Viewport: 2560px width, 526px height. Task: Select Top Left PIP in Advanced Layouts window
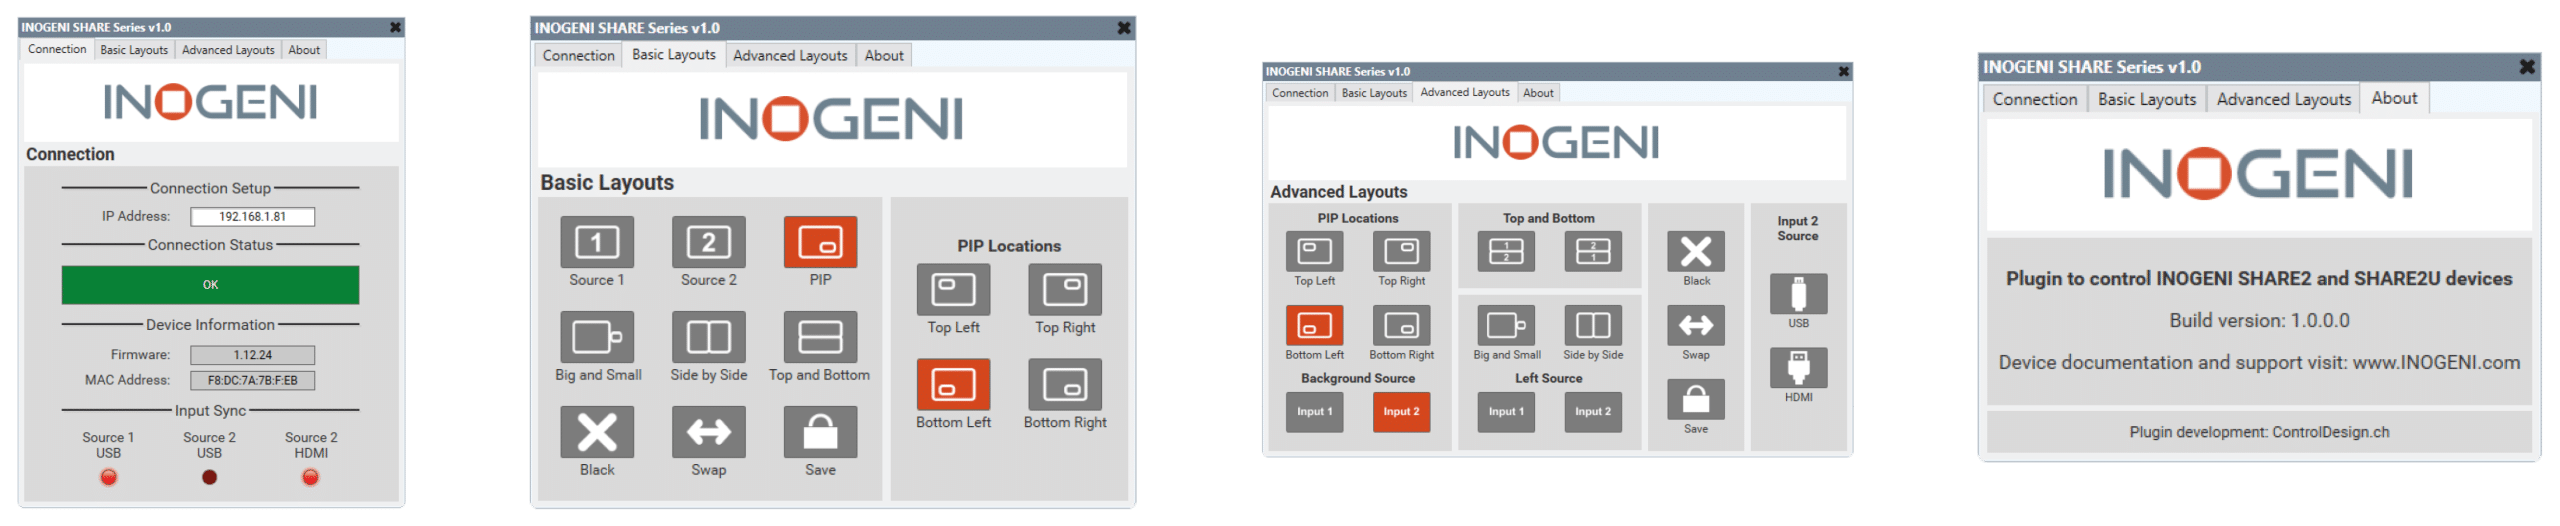pos(1314,251)
